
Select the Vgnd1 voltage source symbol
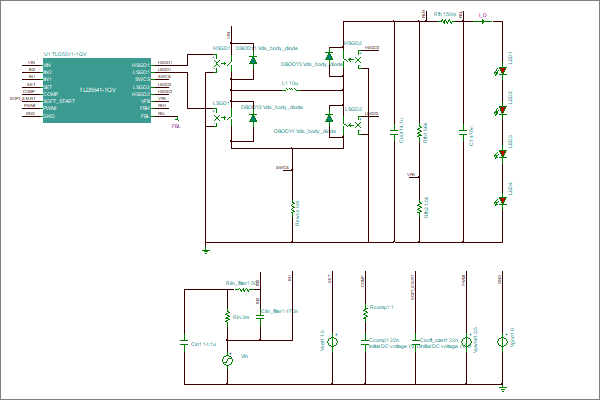coord(502,341)
